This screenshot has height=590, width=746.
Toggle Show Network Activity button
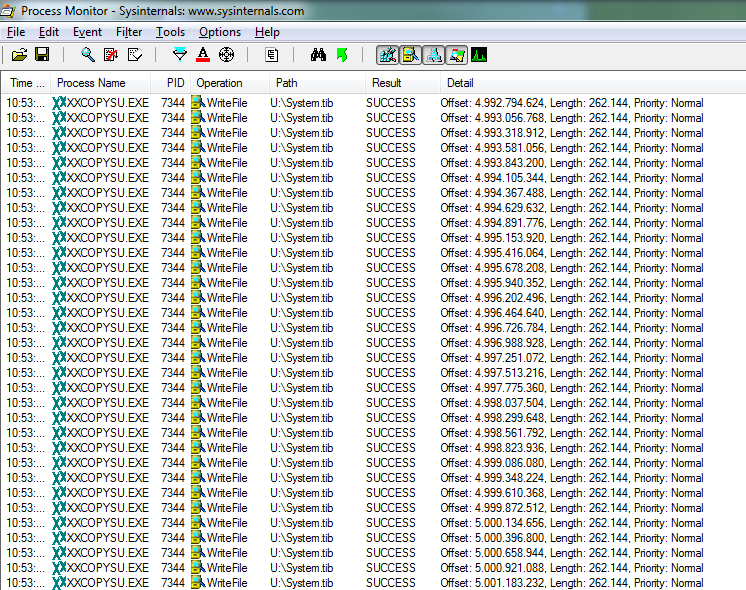coord(434,55)
